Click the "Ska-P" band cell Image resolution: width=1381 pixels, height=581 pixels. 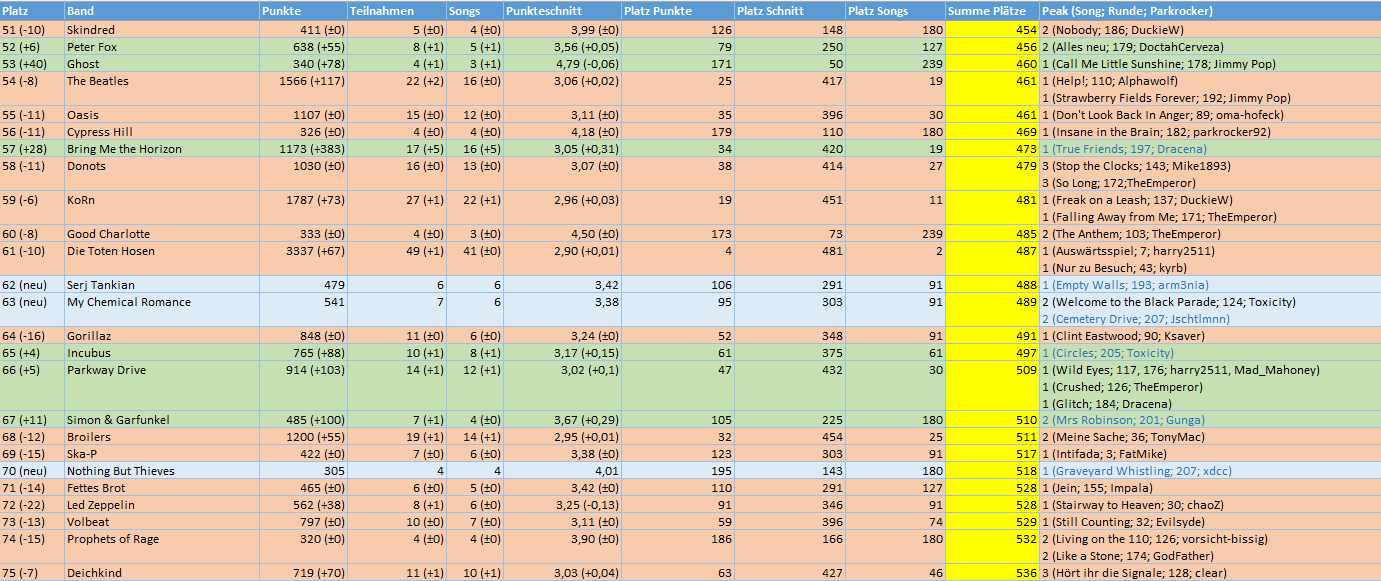click(161, 454)
